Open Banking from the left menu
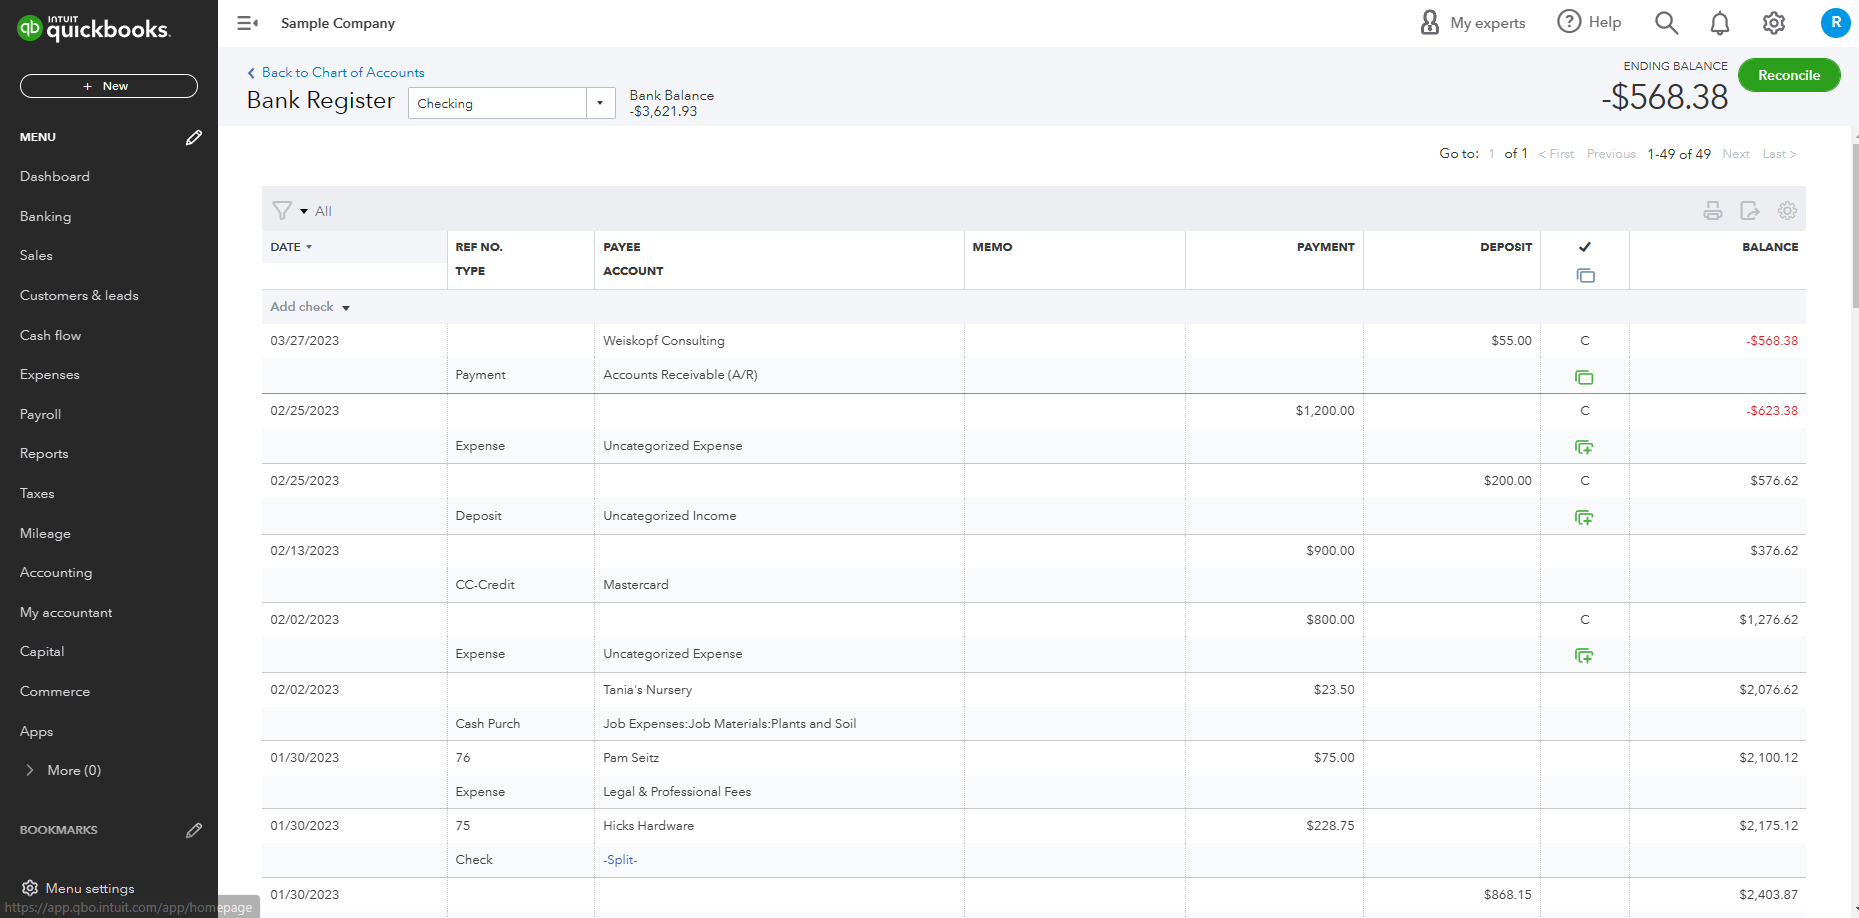Screen dimensions: 1859x918 click(x=46, y=216)
